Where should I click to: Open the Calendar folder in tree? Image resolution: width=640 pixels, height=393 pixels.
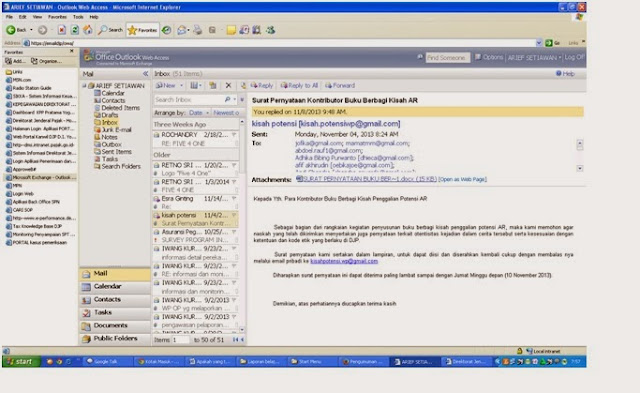point(109,93)
